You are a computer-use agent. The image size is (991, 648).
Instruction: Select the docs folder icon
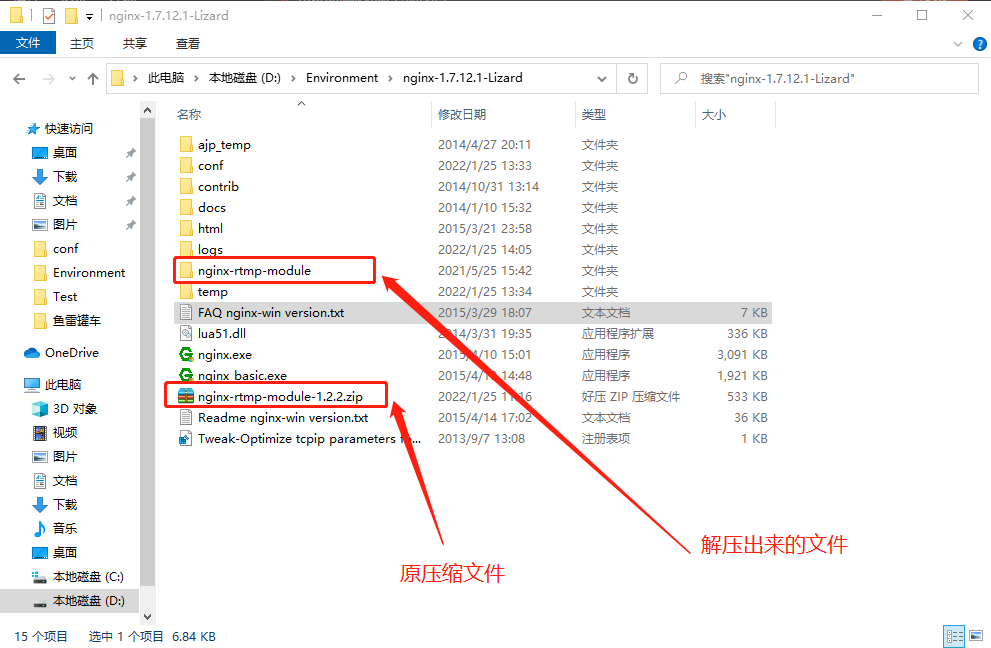point(186,207)
